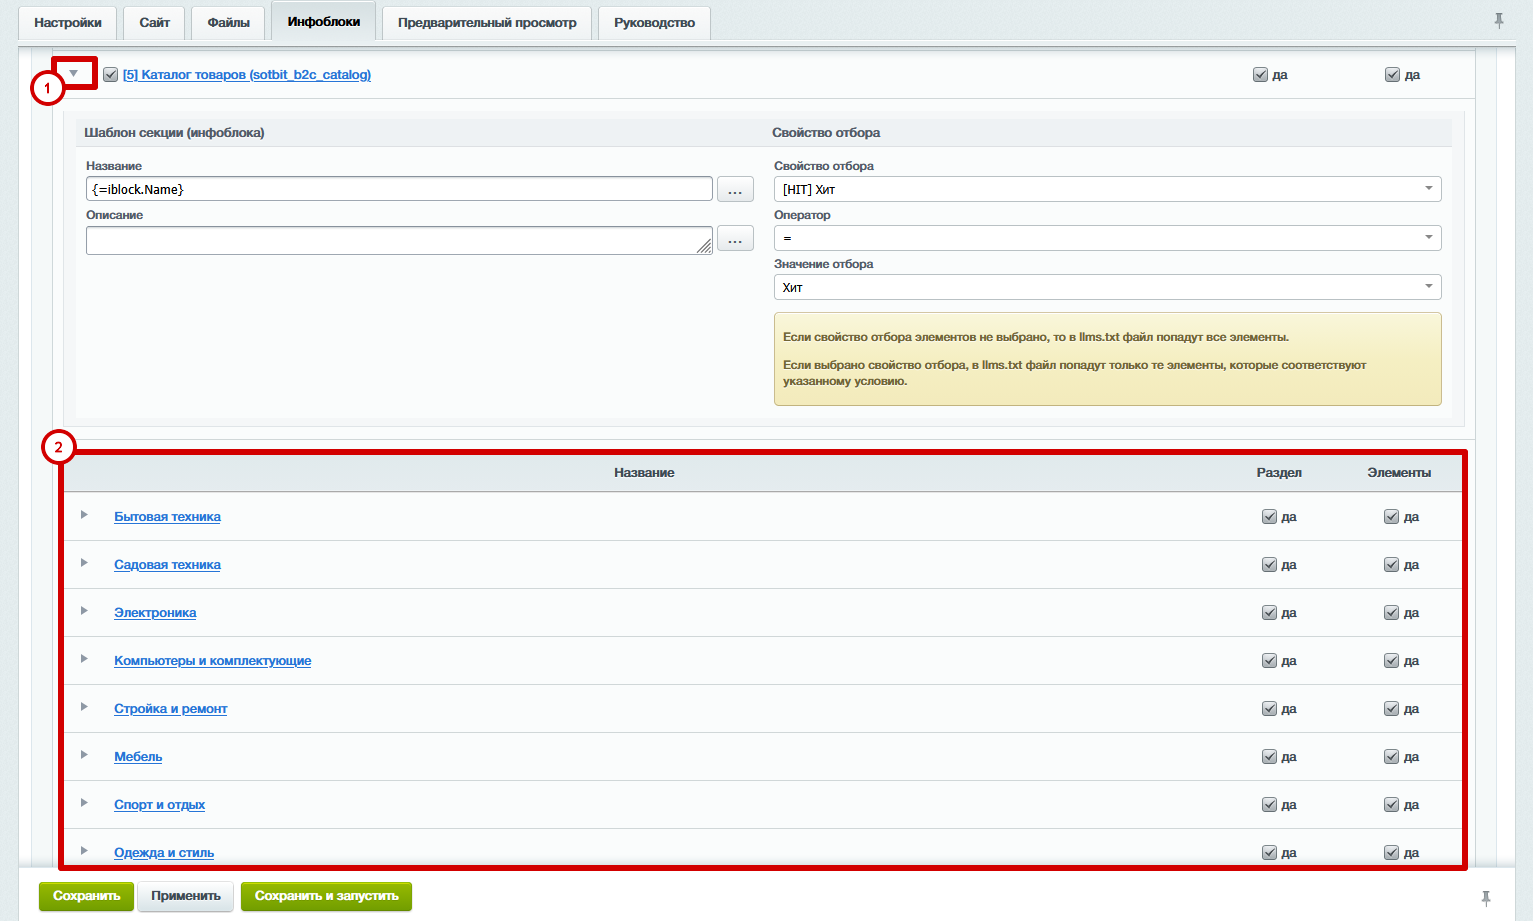The width and height of the screenshot is (1533, 921).
Task: Open the Свойство отбора dropdown
Action: click(1107, 189)
